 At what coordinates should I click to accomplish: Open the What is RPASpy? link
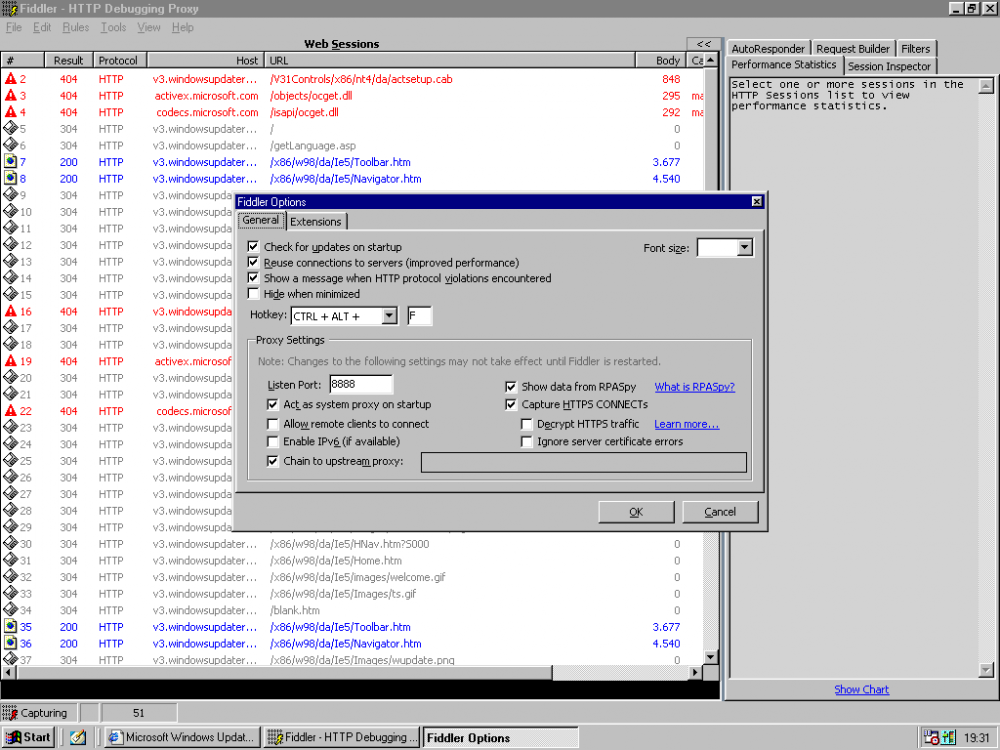[x=694, y=387]
